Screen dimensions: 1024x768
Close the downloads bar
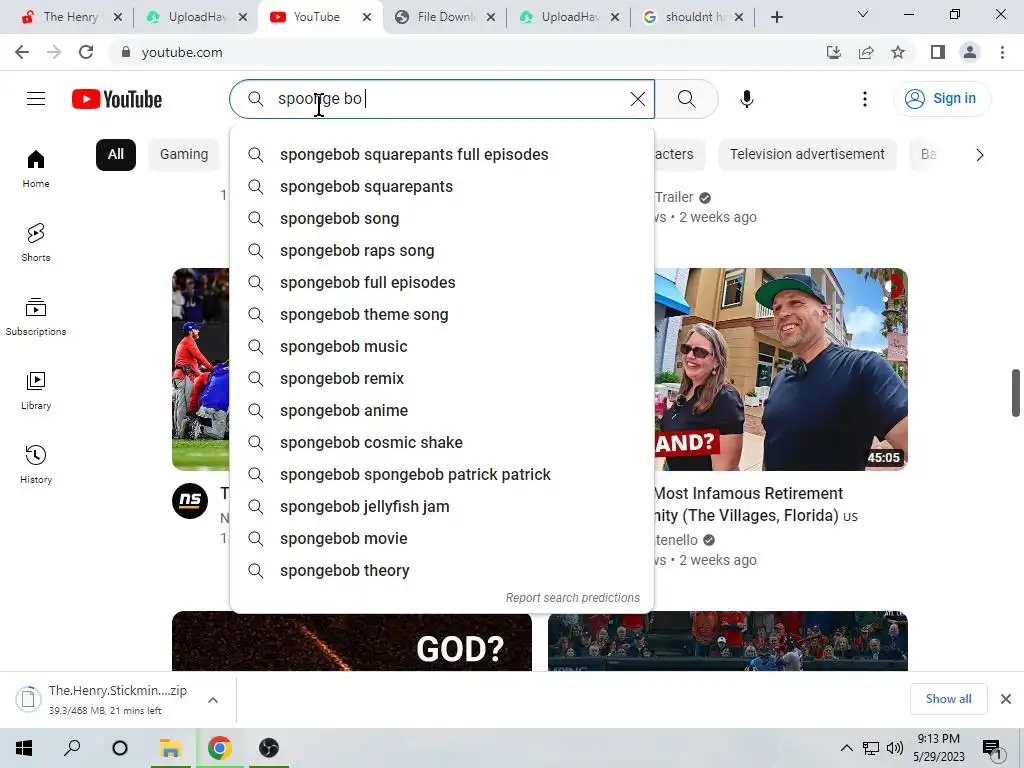(x=1006, y=699)
